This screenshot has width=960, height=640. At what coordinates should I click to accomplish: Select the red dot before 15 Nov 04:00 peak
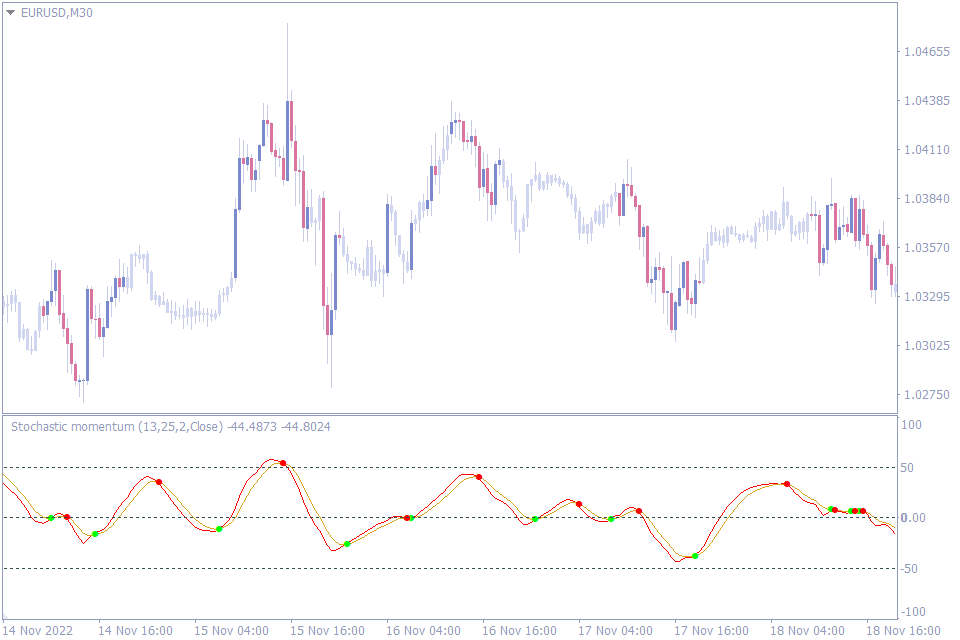pos(157,482)
